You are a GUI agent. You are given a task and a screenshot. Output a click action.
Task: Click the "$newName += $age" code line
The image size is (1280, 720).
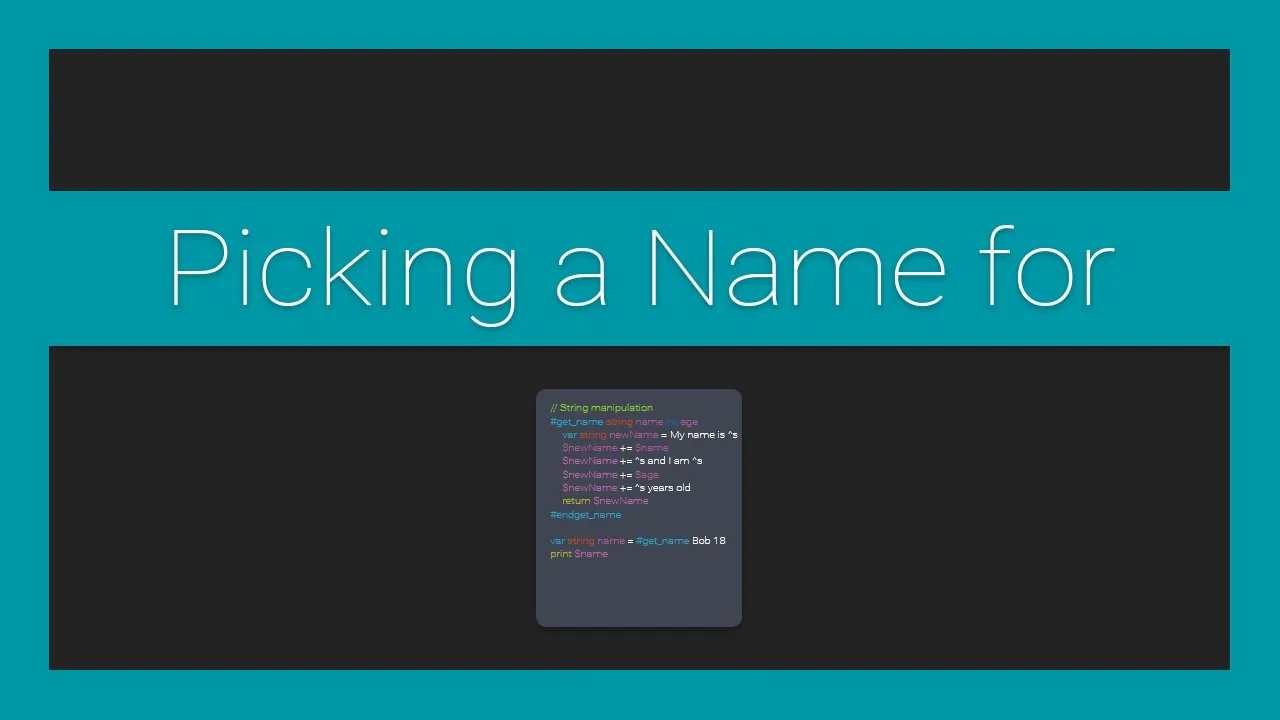pyautogui.click(x=610, y=475)
